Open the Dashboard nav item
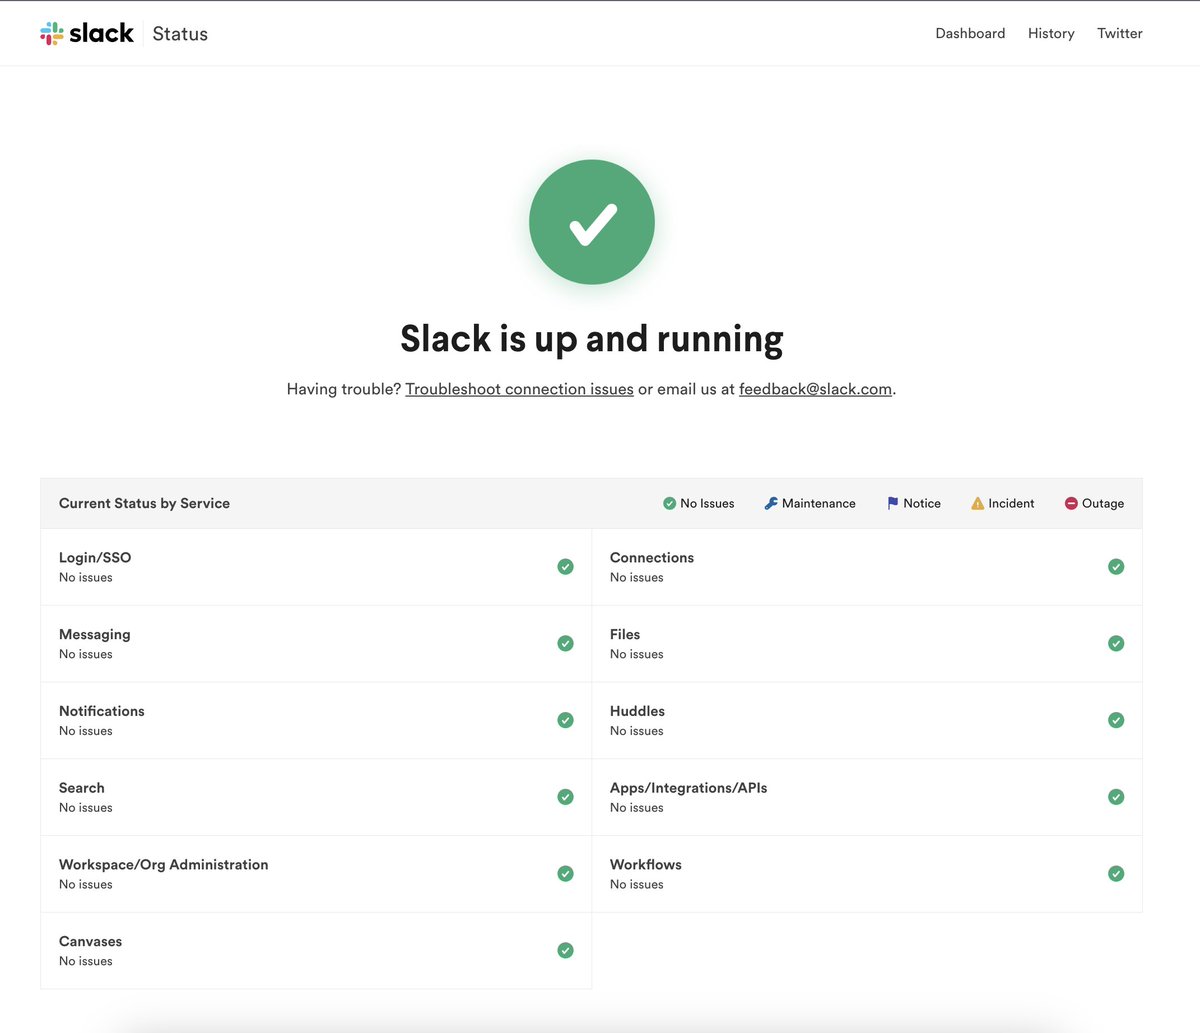 coord(970,33)
